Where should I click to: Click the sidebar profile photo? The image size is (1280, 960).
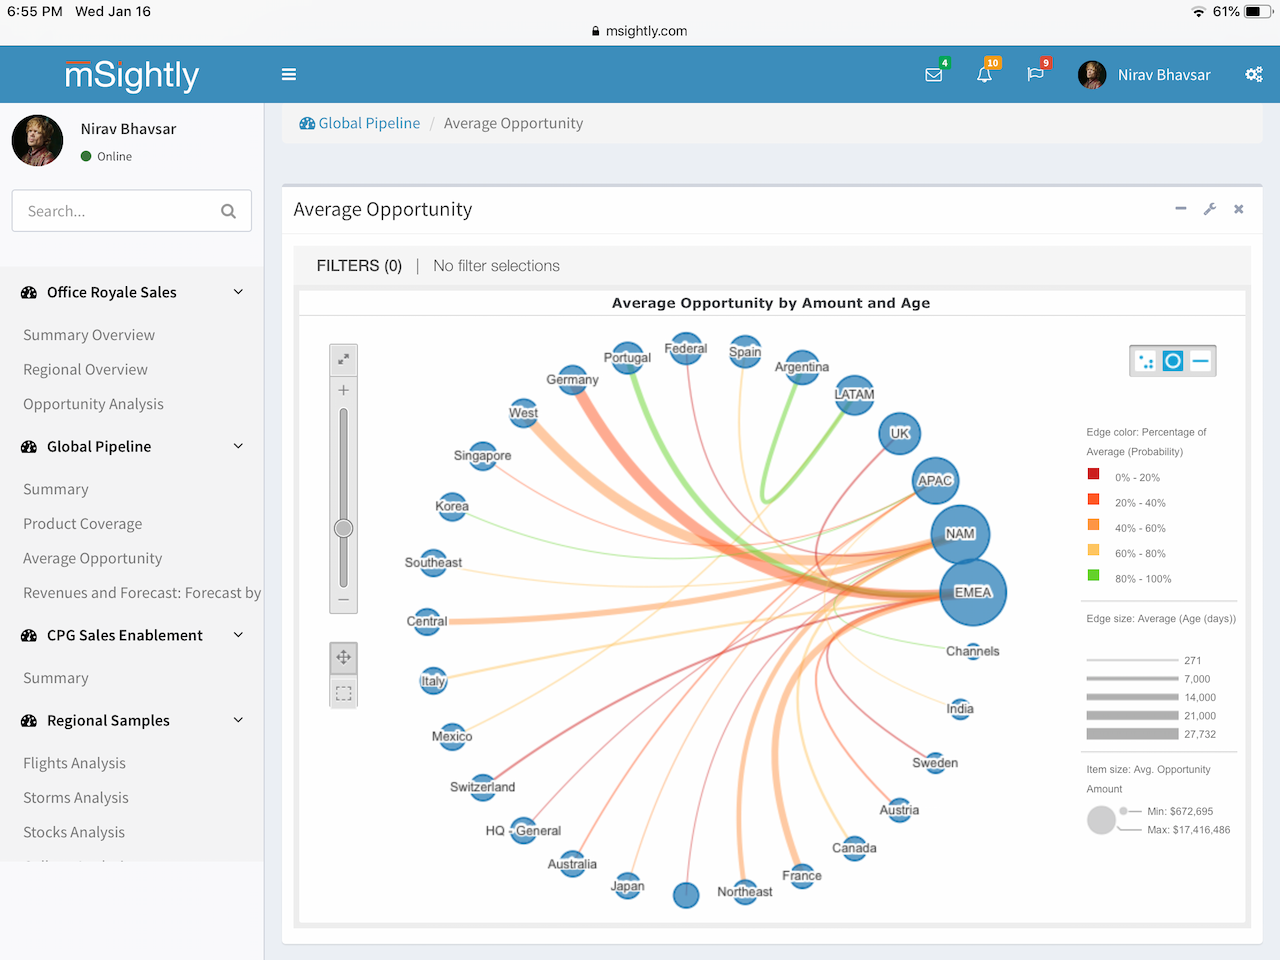point(37,140)
